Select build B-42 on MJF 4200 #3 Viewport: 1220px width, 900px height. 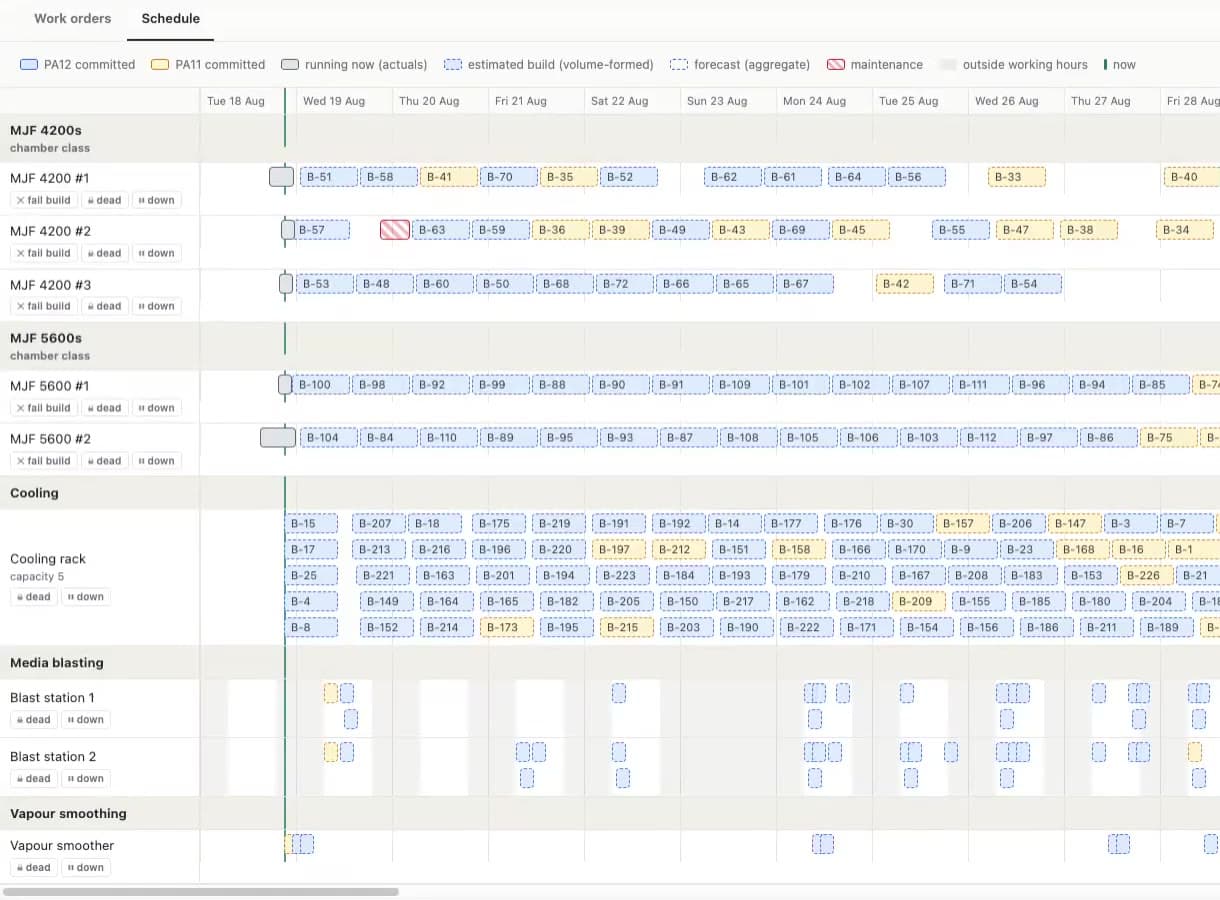click(x=905, y=284)
